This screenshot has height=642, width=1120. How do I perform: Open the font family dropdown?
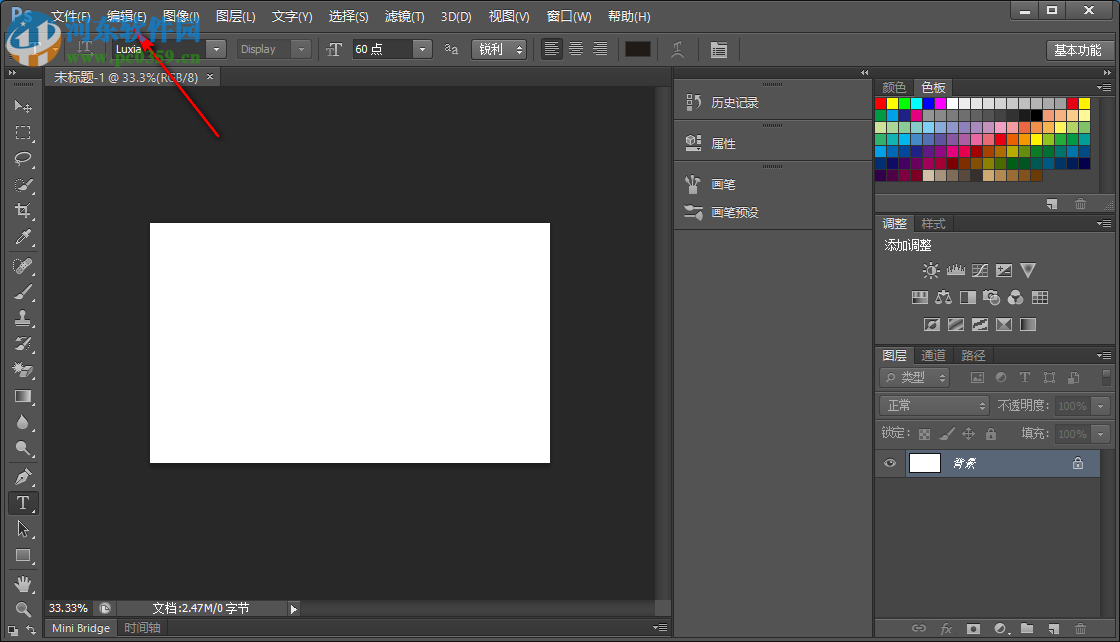pos(214,48)
